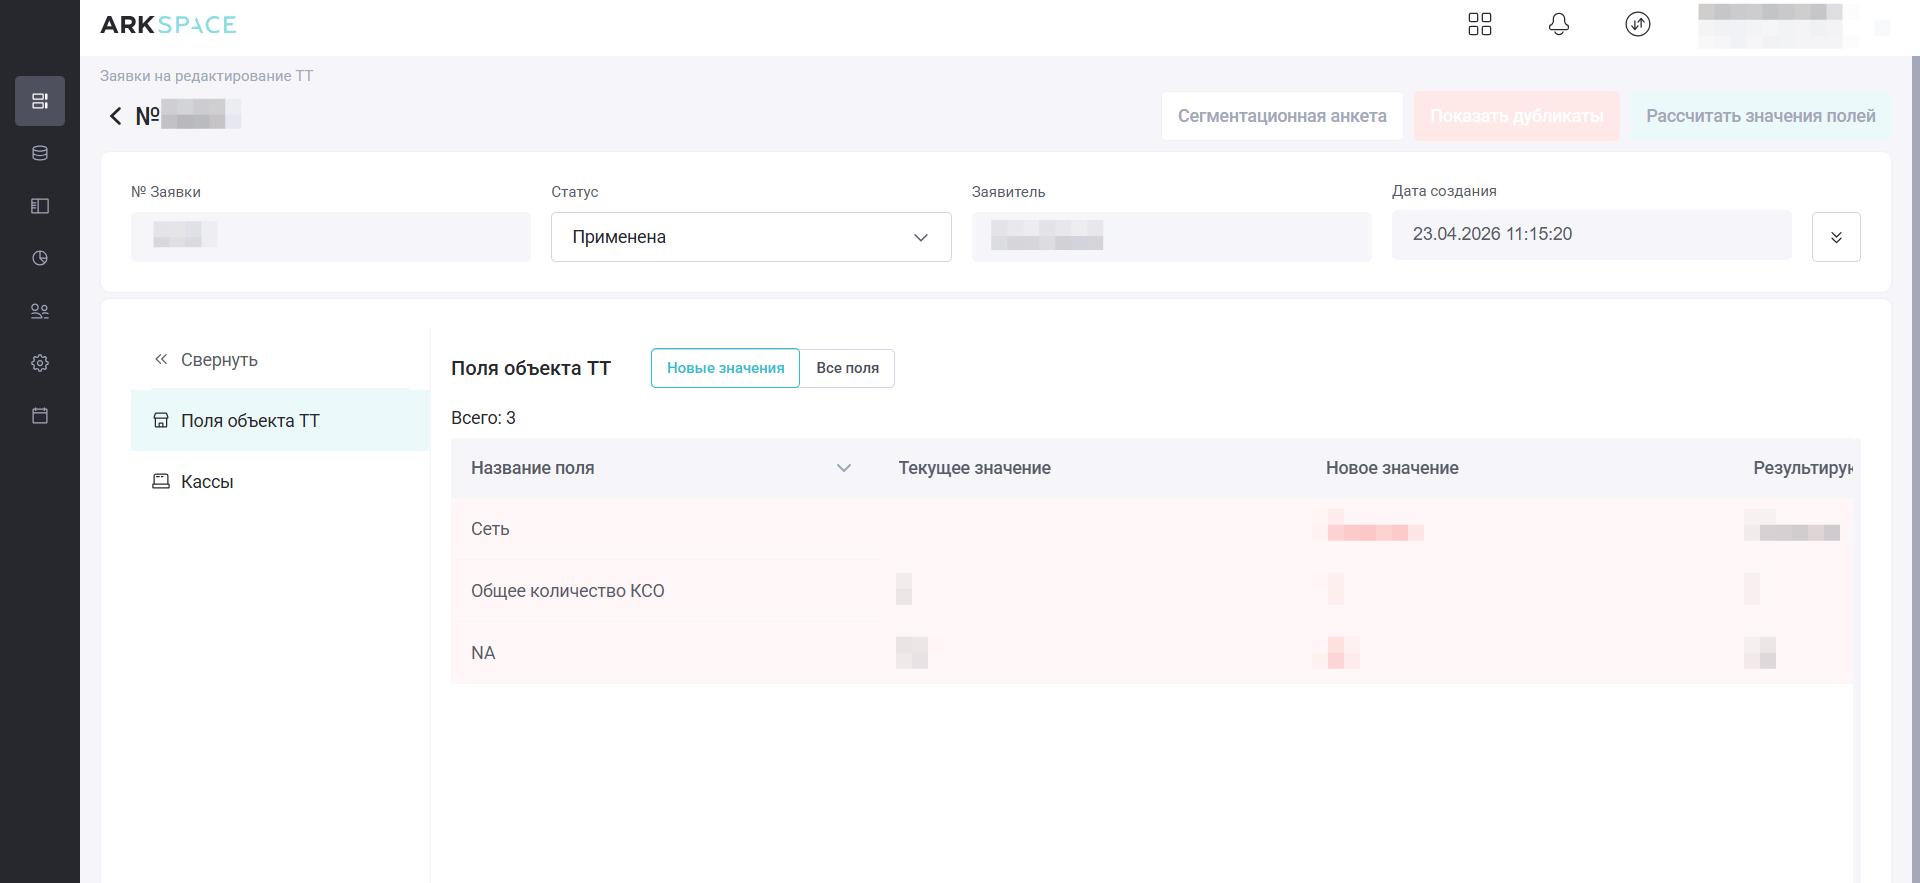This screenshot has height=883, width=1920.
Task: Click 'Сегментационная анкета' button
Action: [x=1281, y=116]
